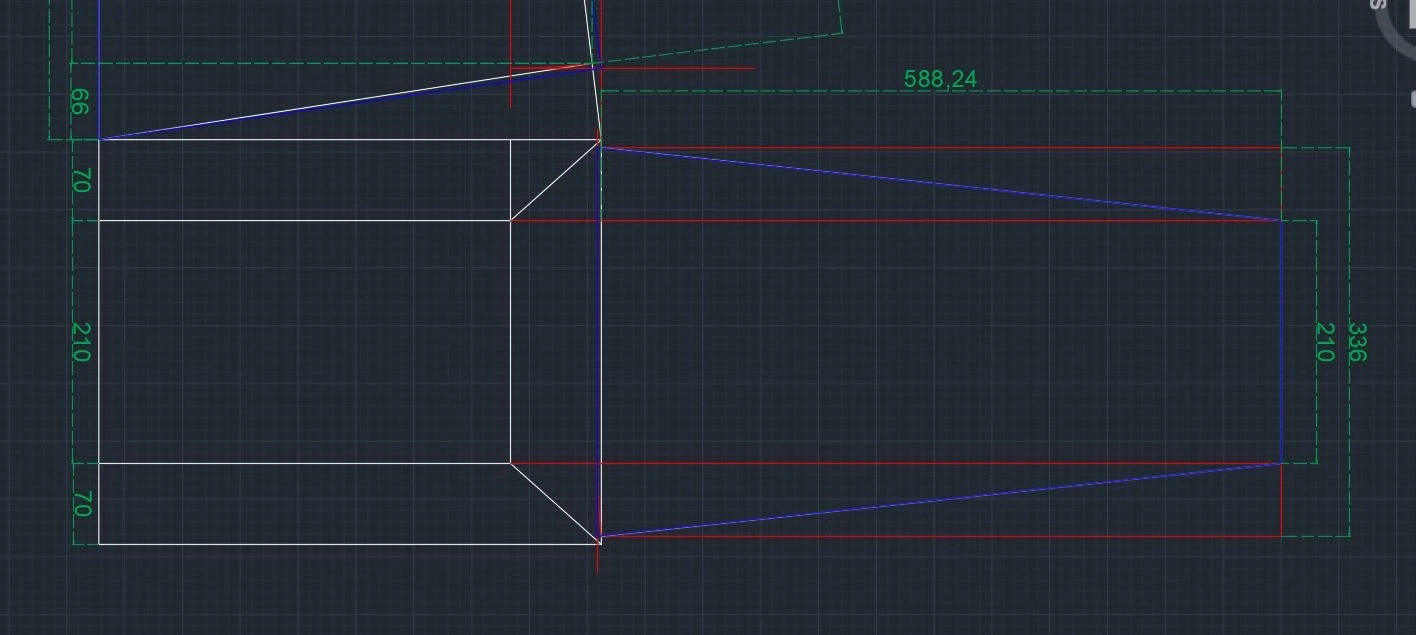Select the left 210 dimension text

(x=82, y=342)
